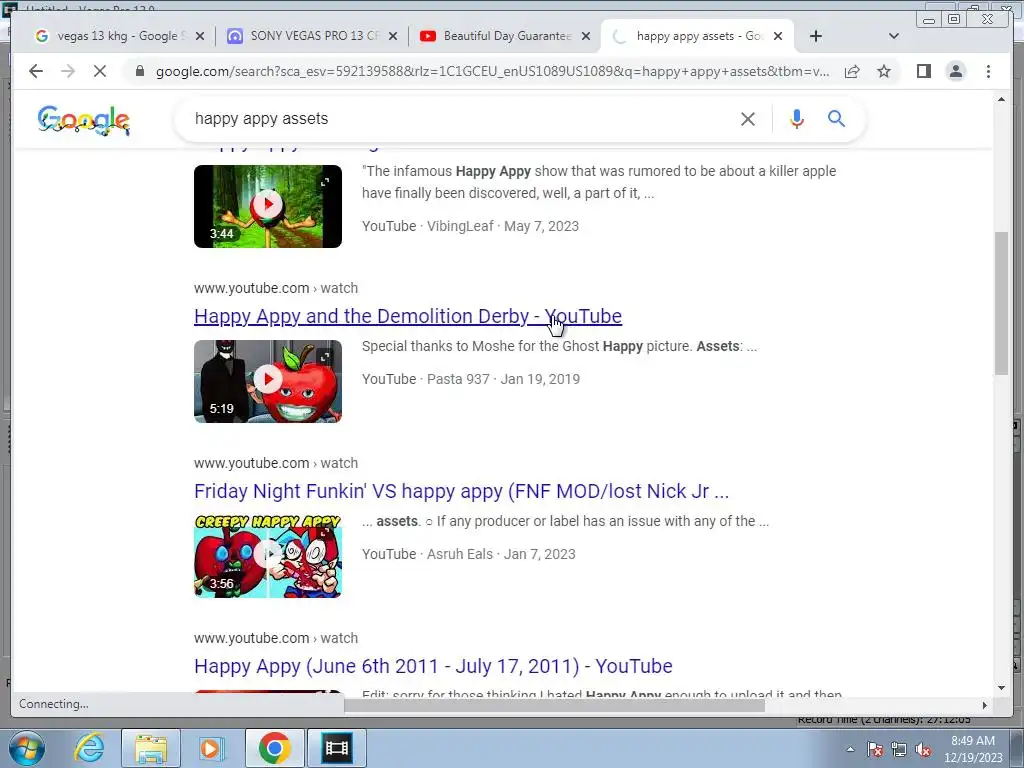Click the blue magnifier search icon
Viewport: 1024px width, 768px height.
[x=837, y=119]
